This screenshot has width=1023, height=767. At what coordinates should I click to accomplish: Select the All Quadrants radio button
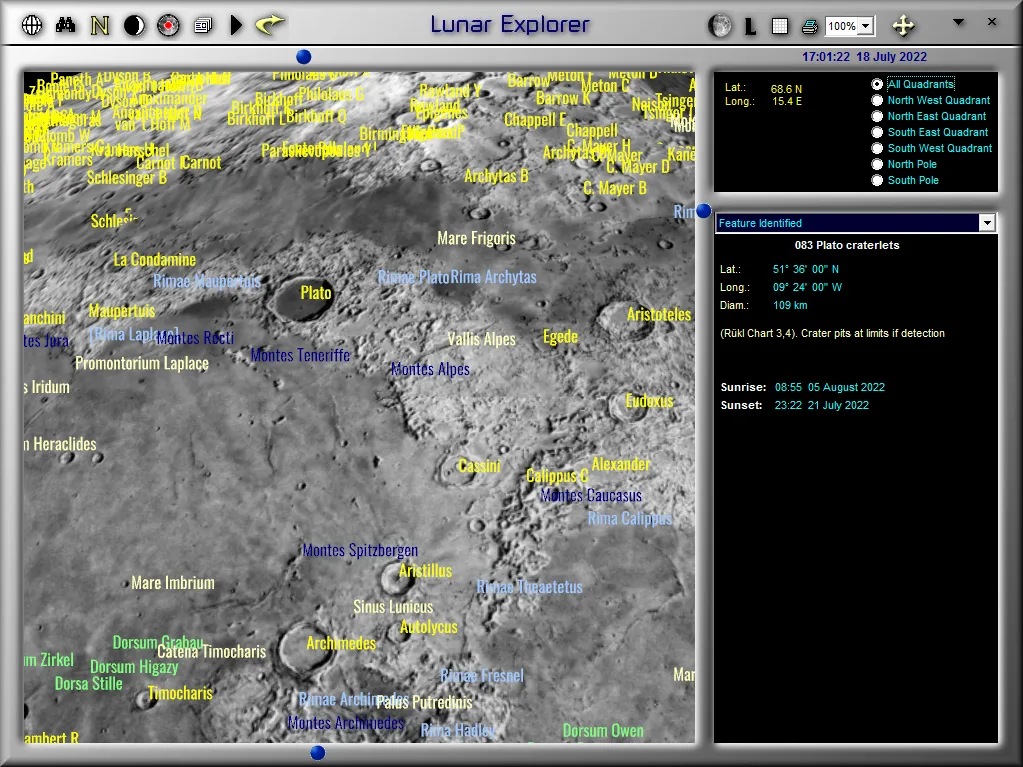tap(877, 84)
